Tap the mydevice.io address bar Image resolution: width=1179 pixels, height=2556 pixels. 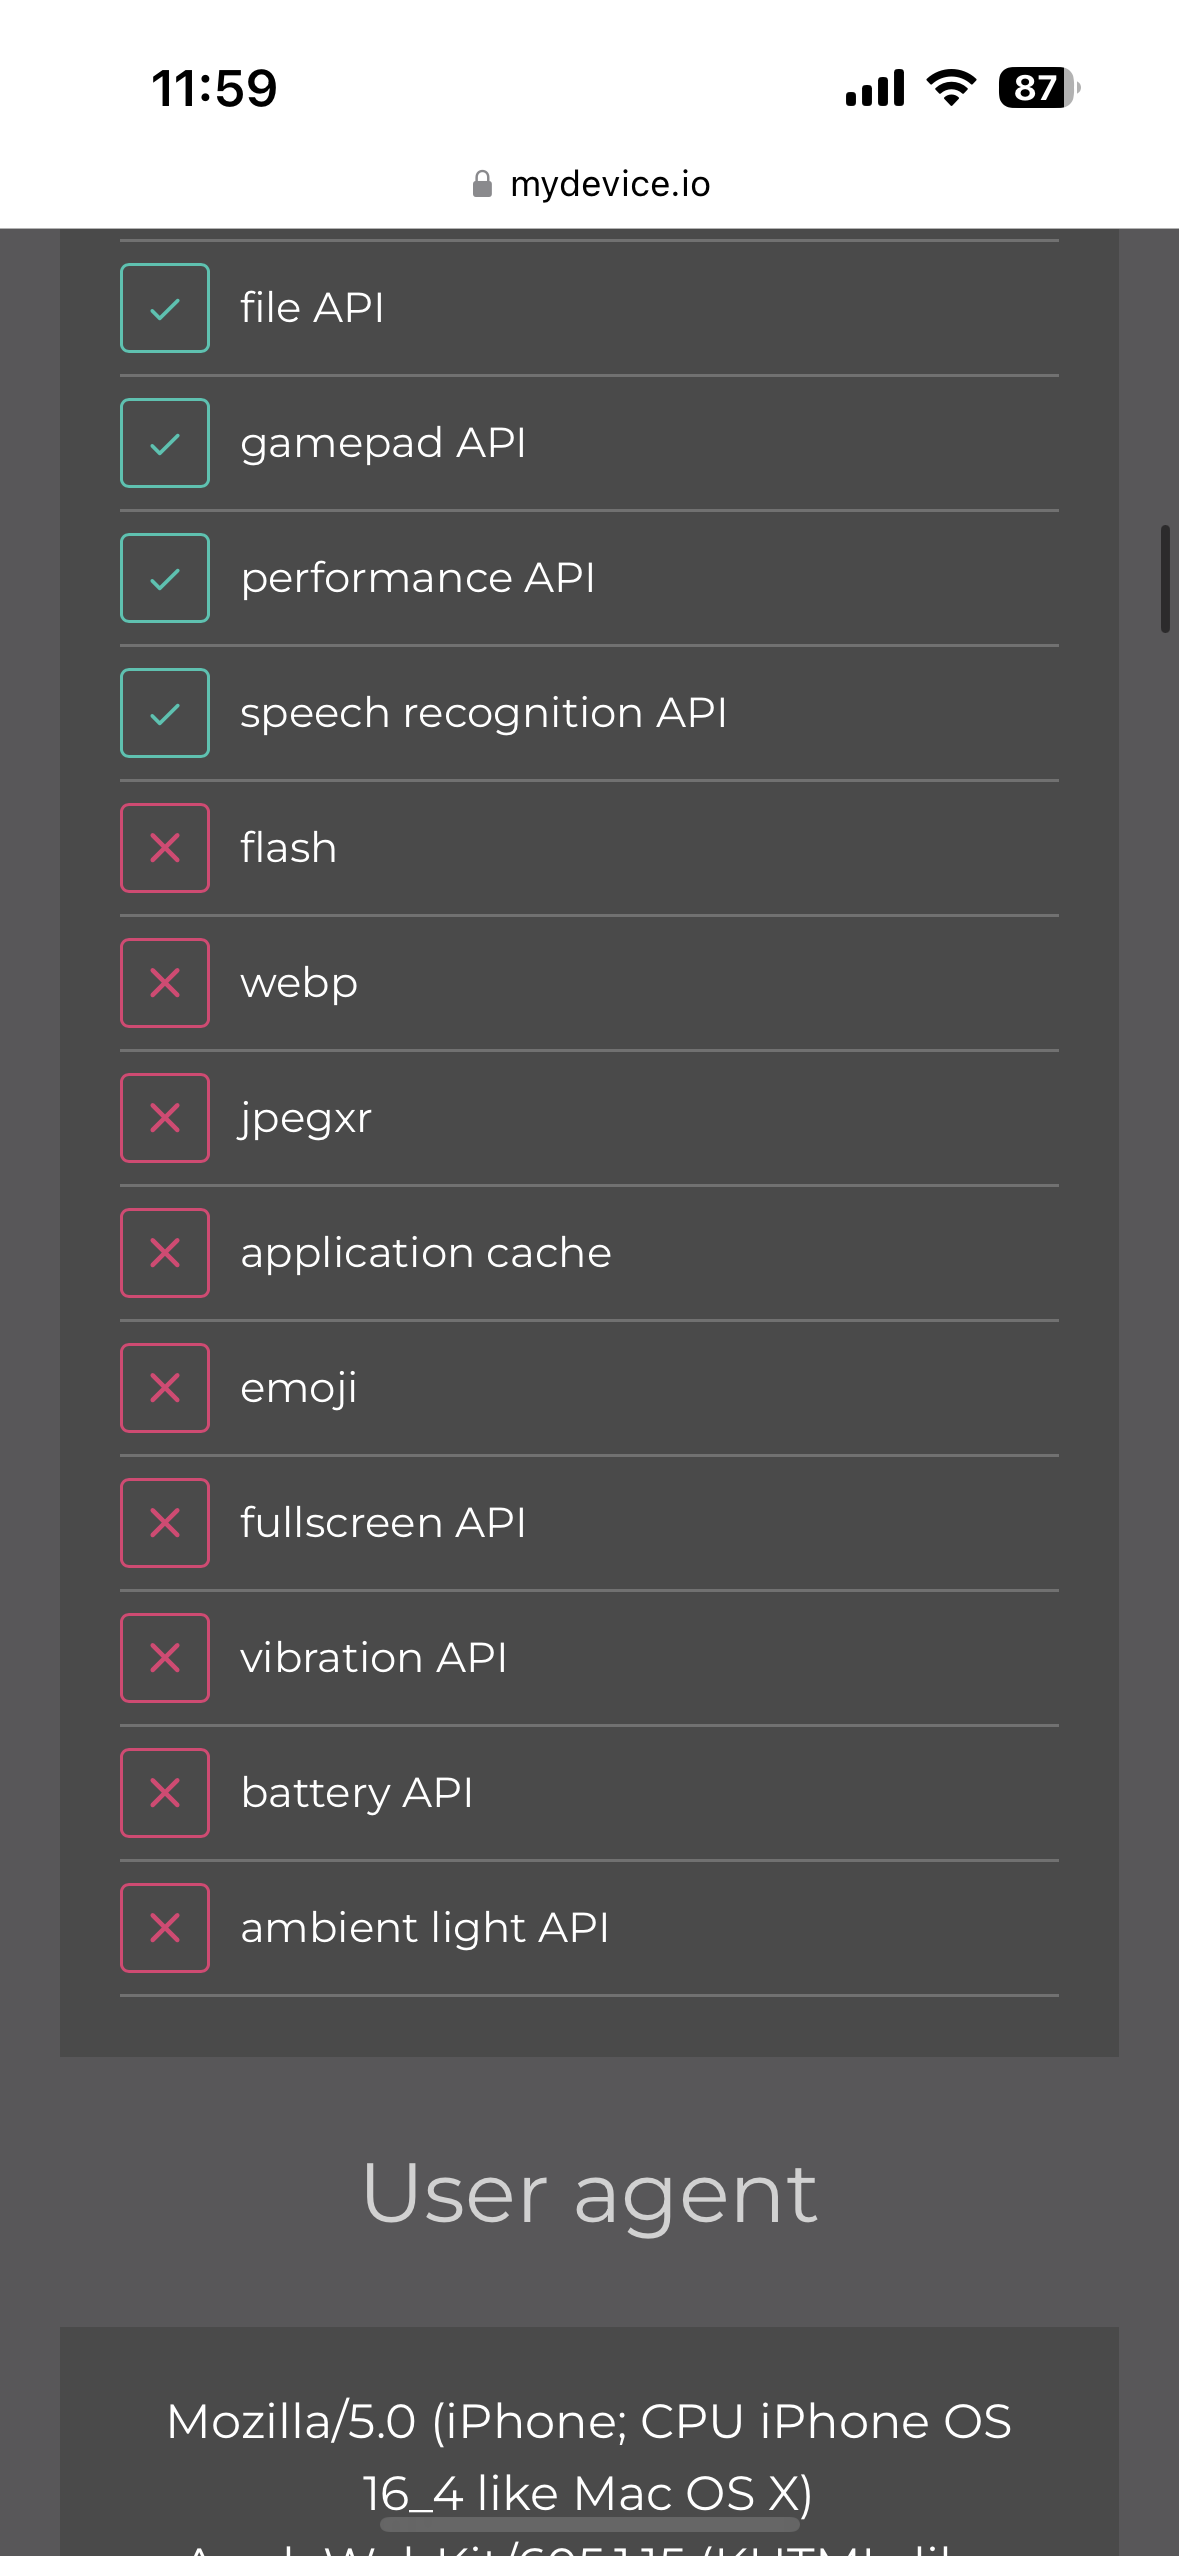(x=609, y=184)
